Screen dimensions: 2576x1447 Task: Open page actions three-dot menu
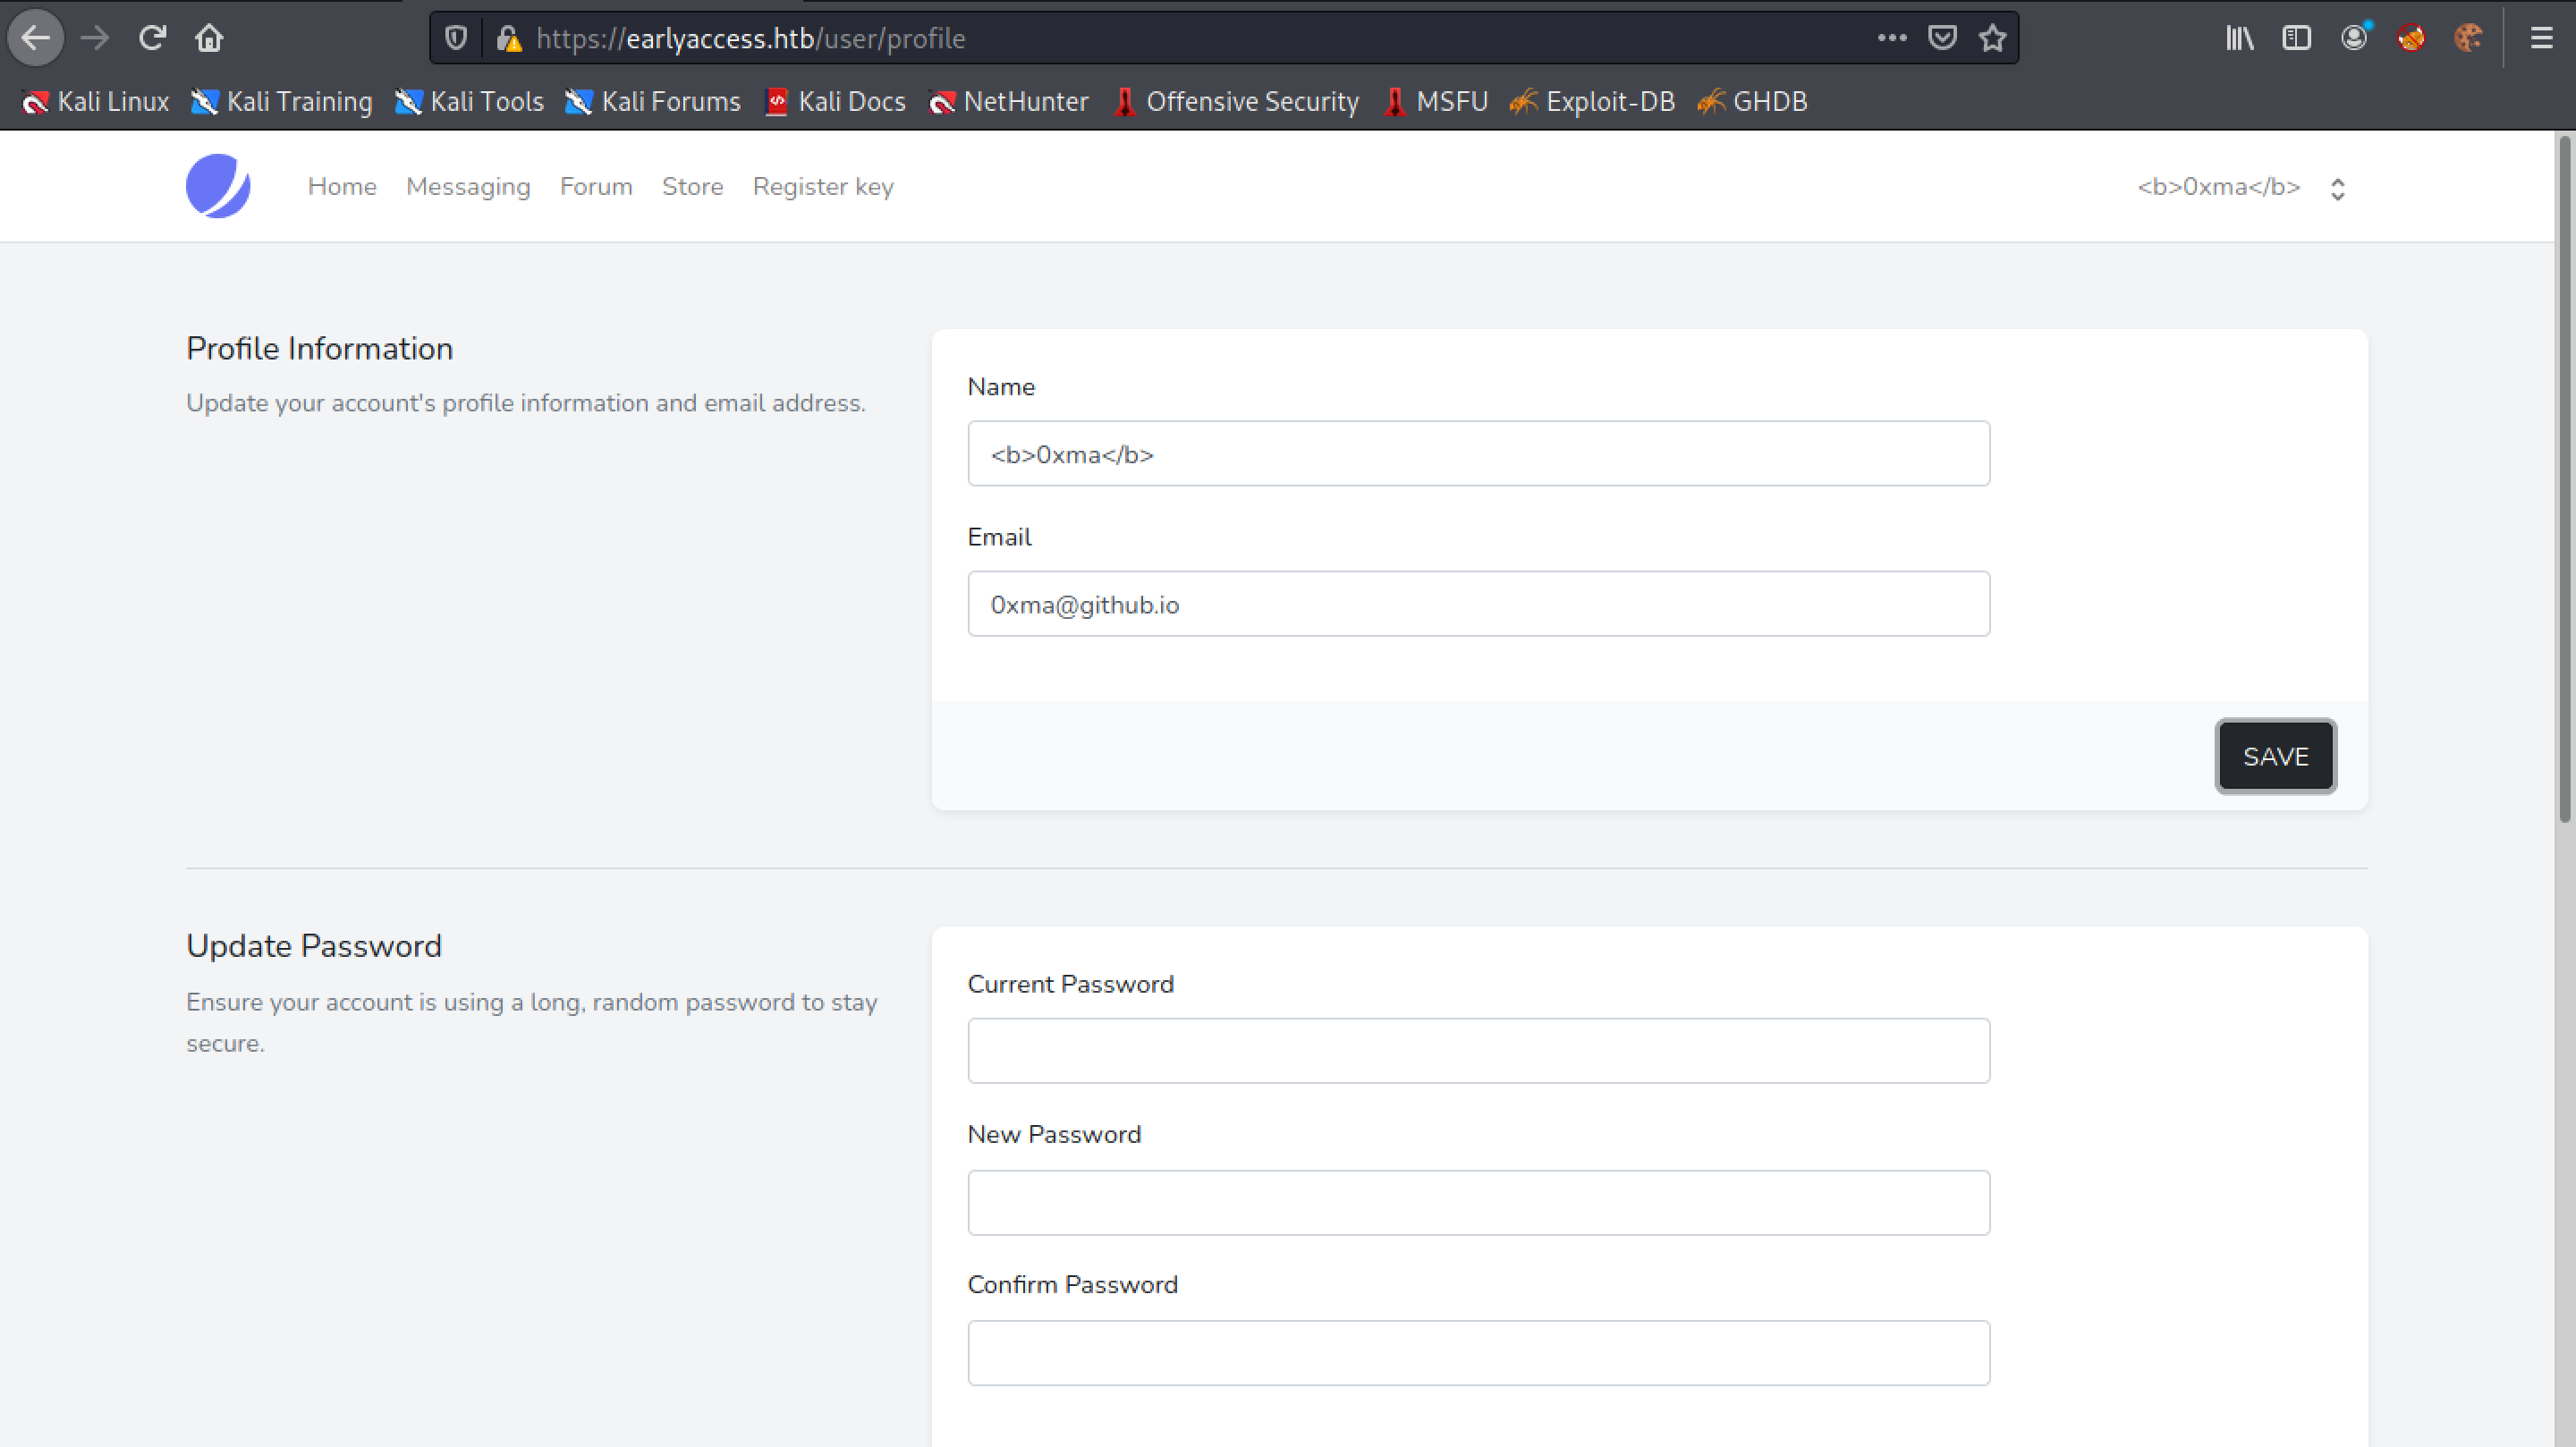click(x=1892, y=38)
